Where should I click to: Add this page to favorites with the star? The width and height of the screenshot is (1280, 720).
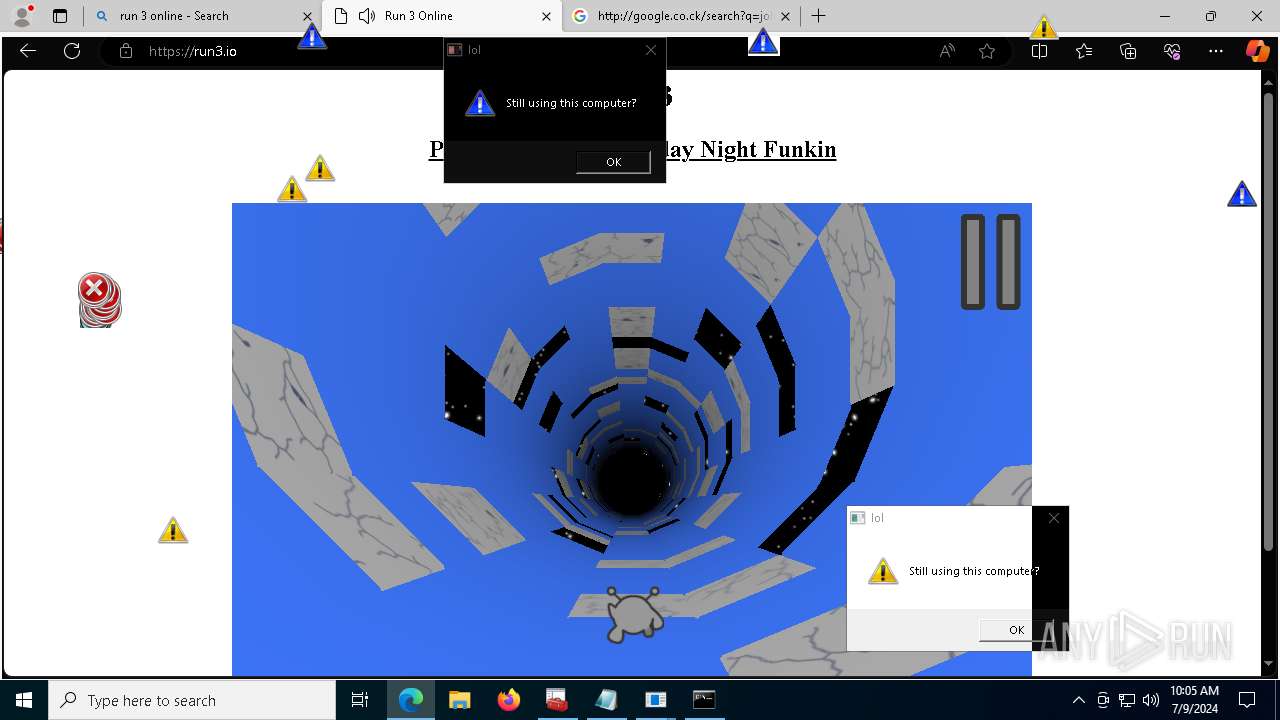(x=987, y=51)
